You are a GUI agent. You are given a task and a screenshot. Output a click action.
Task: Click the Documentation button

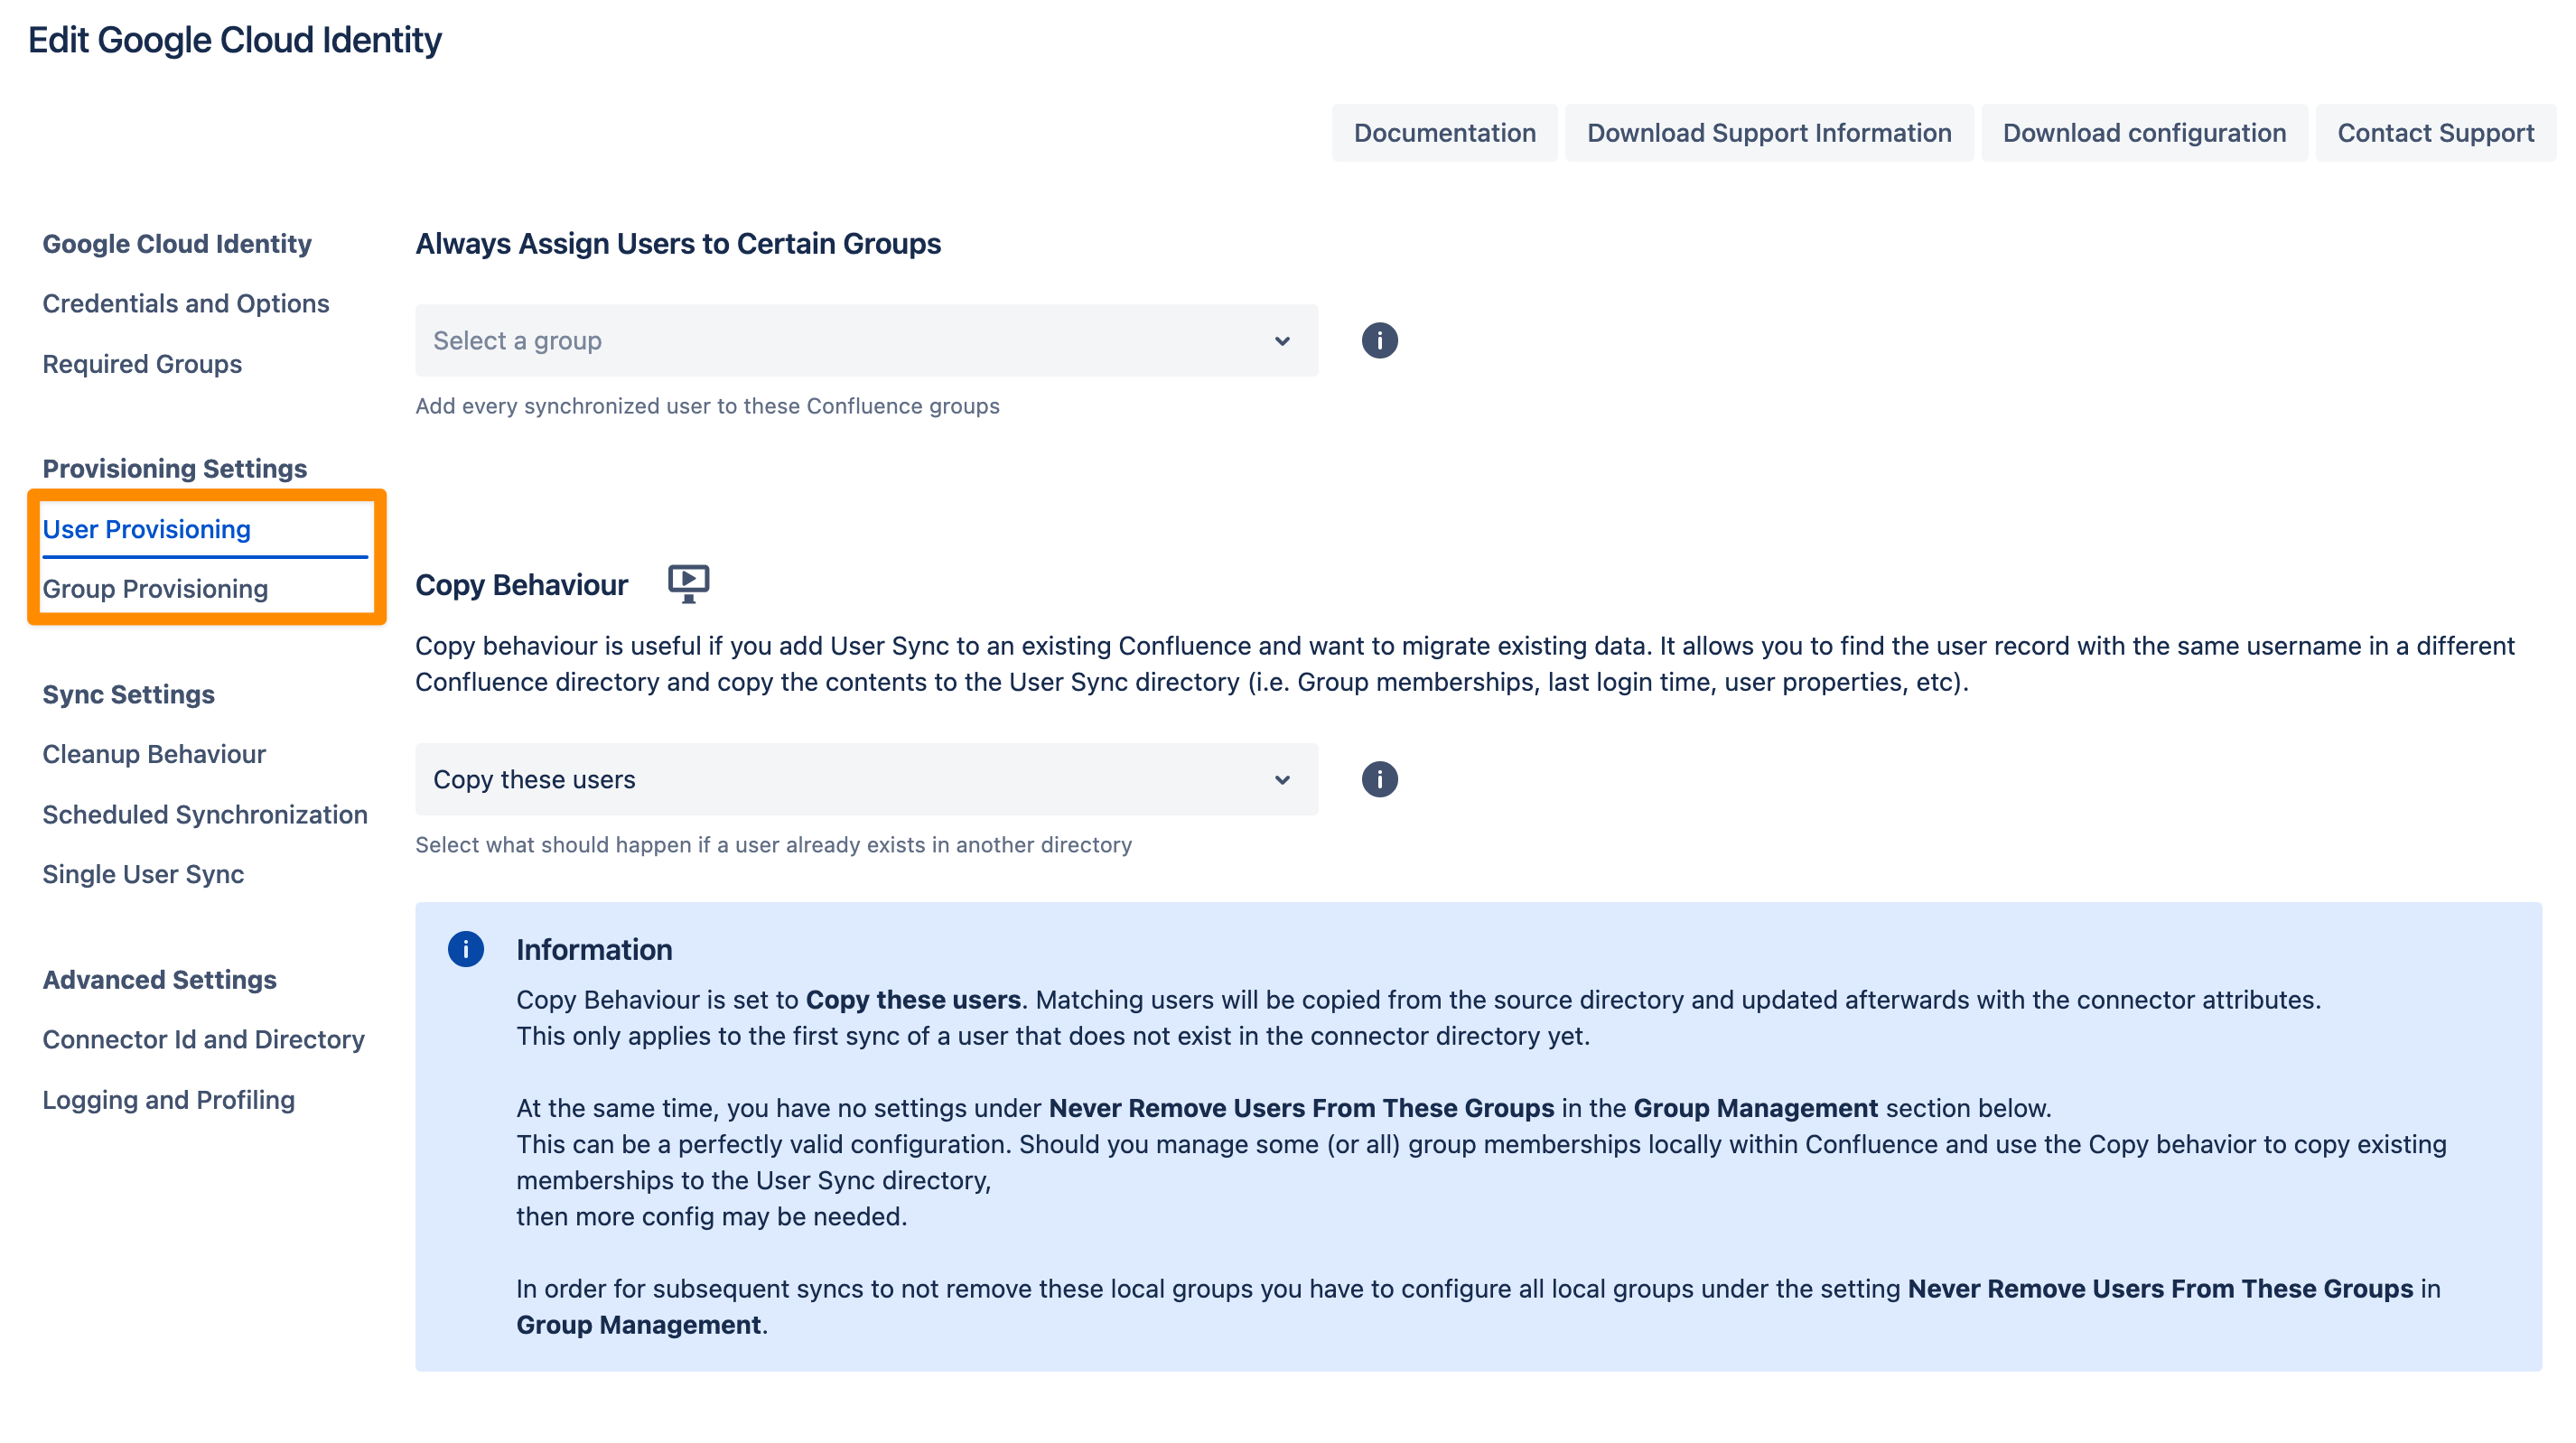pos(1444,132)
